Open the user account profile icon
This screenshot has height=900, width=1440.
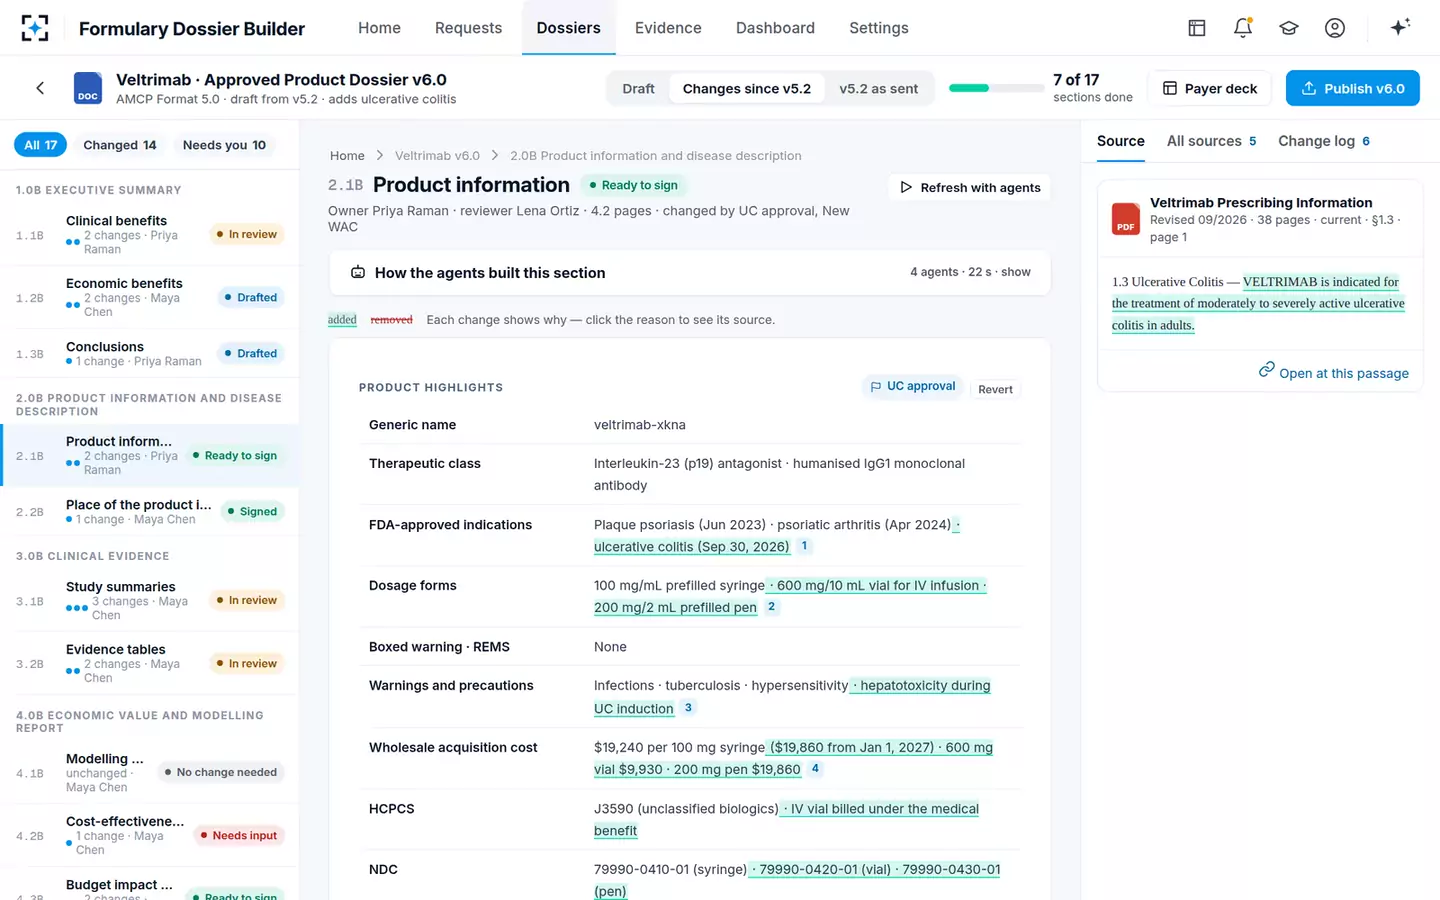click(x=1334, y=28)
